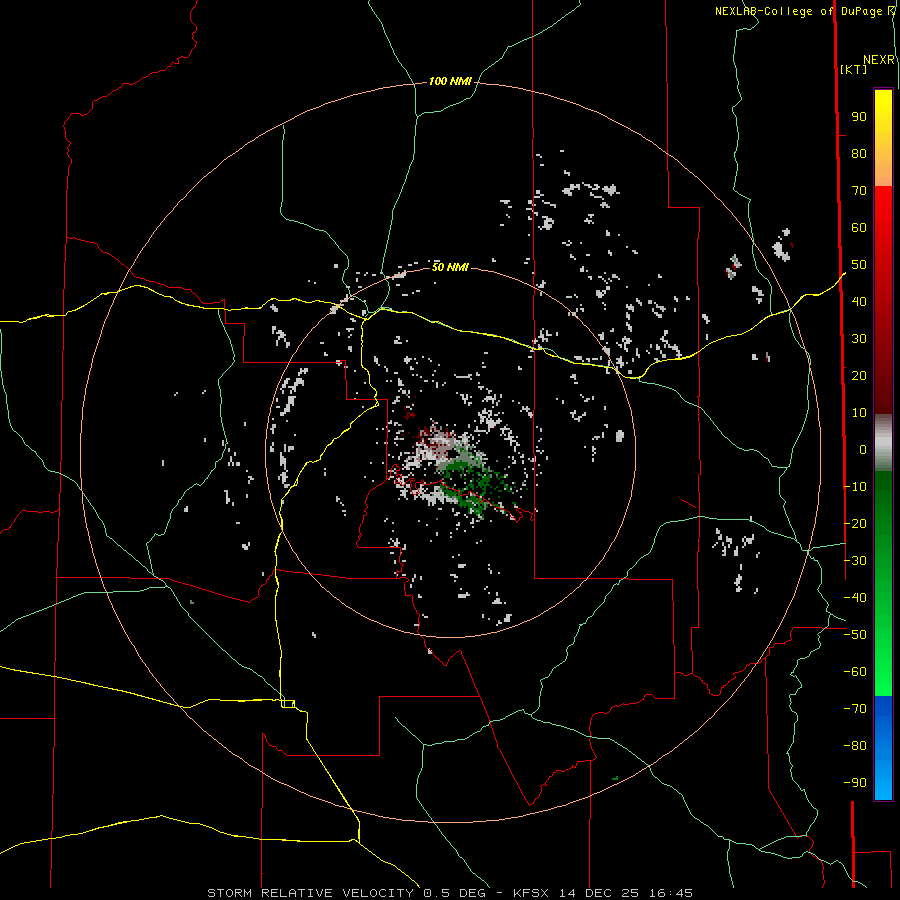Viewport: 900px width, 900px height.
Task: Click the 50 NMI range ring label
Action: pos(450,267)
